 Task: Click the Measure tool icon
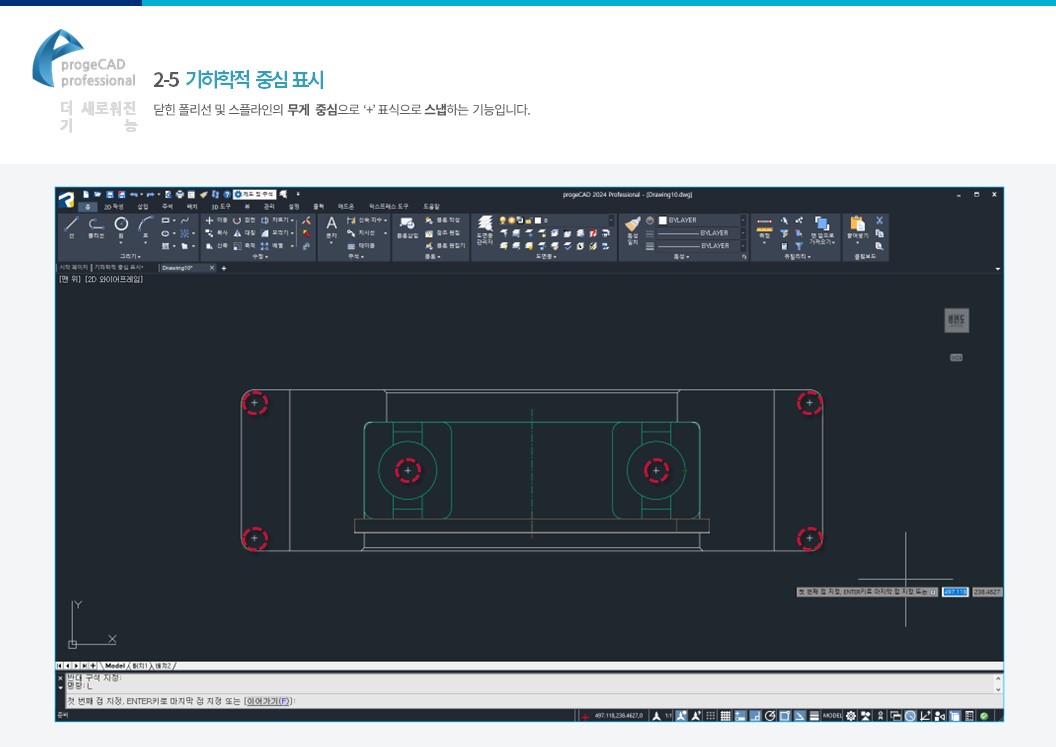[x=764, y=224]
